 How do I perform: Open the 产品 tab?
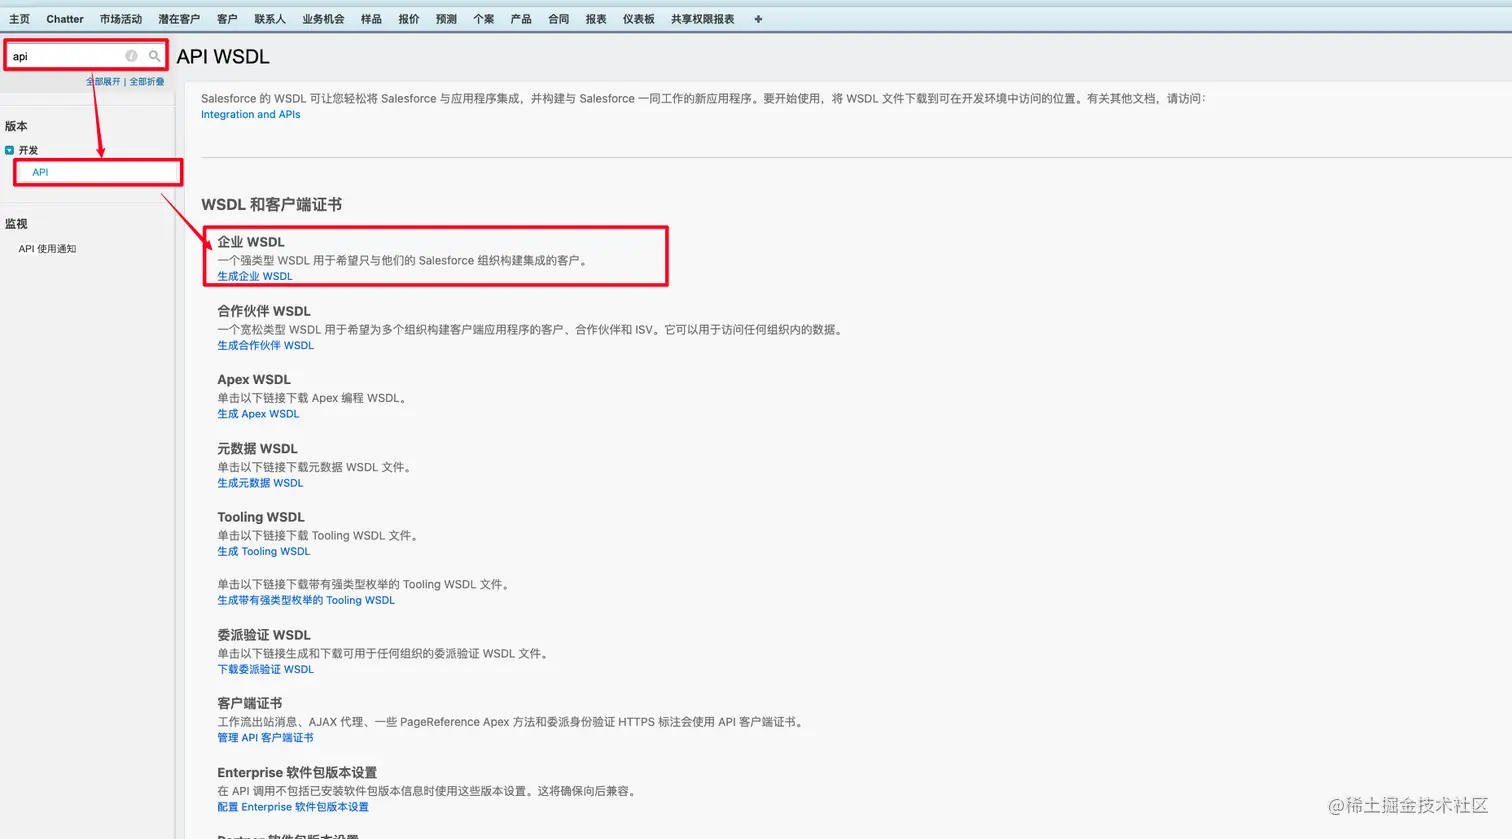tap(521, 19)
